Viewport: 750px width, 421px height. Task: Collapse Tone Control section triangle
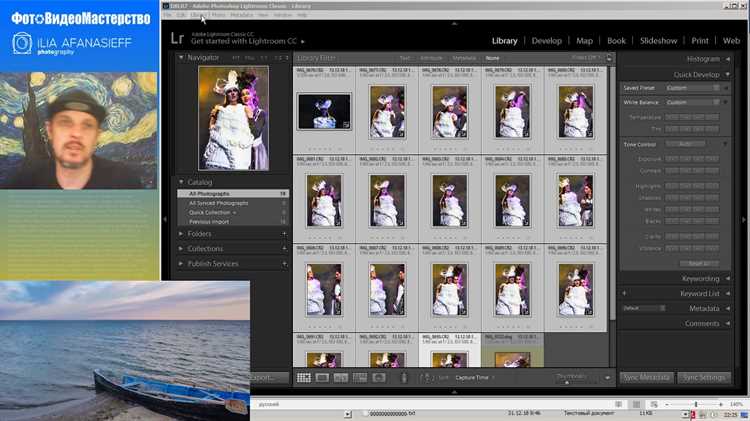click(x=726, y=144)
